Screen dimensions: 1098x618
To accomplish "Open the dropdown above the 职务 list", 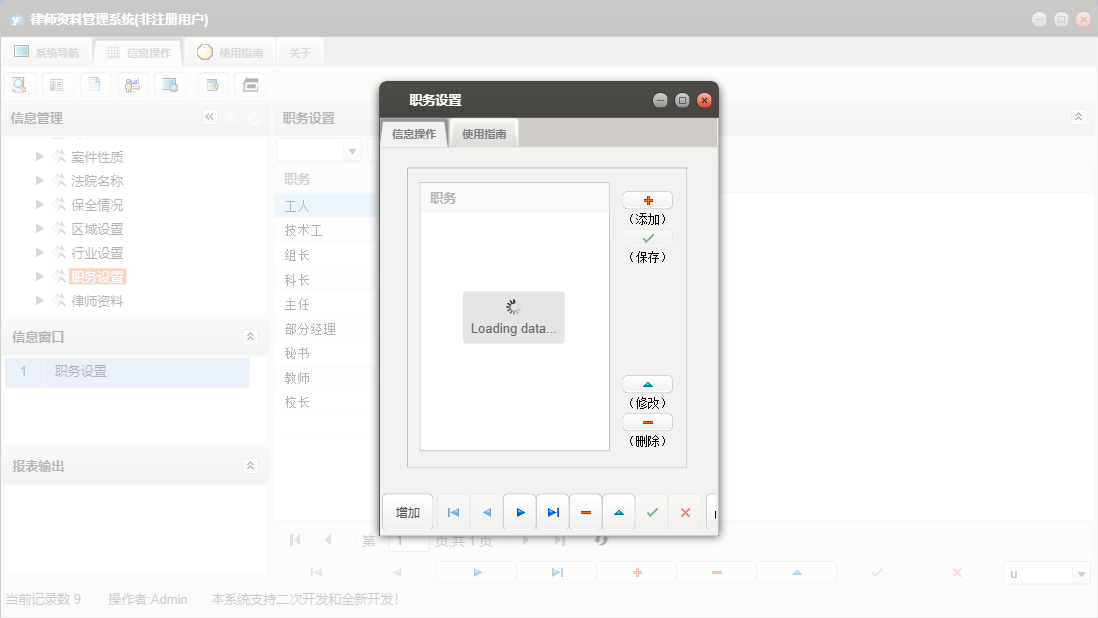I will (352, 148).
